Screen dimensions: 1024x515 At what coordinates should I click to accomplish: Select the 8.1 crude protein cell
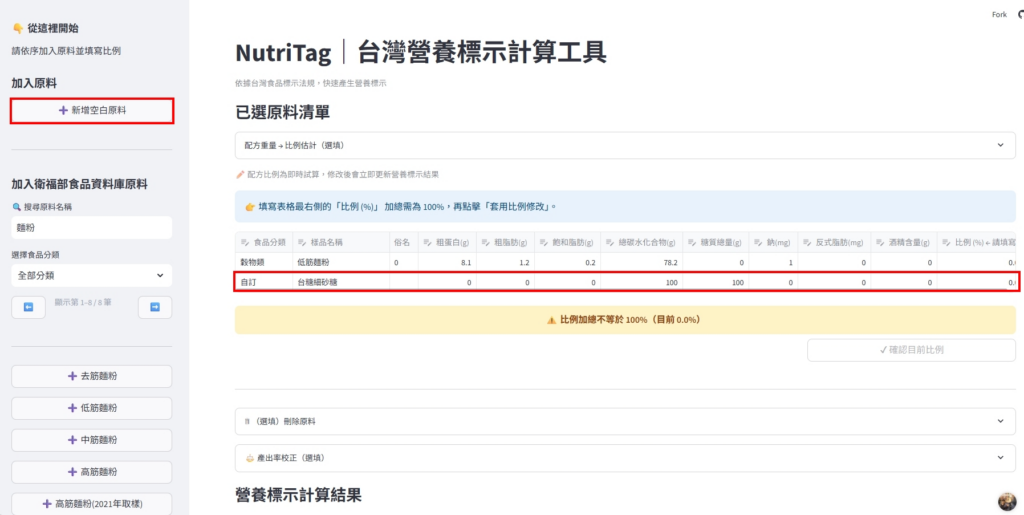pyautogui.click(x=447, y=262)
